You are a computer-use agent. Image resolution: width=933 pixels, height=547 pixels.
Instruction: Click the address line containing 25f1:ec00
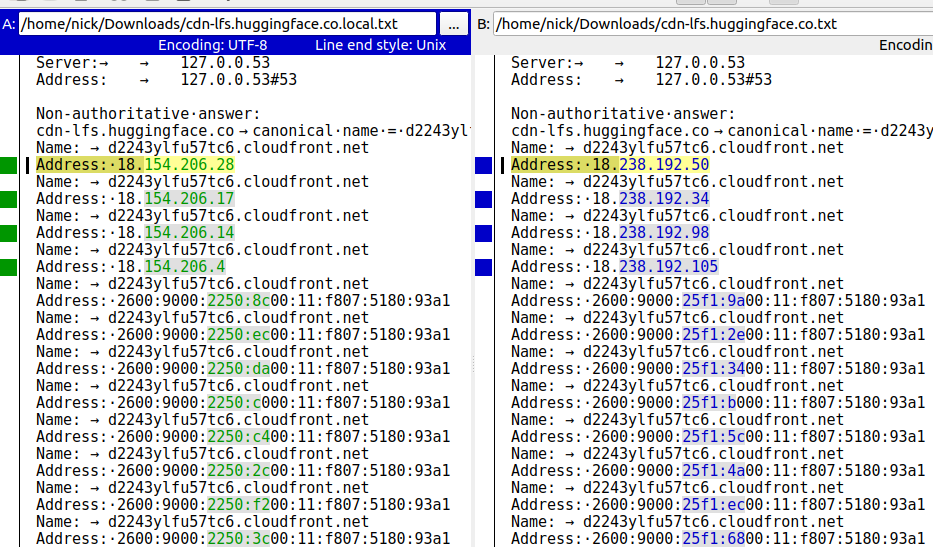[718, 504]
